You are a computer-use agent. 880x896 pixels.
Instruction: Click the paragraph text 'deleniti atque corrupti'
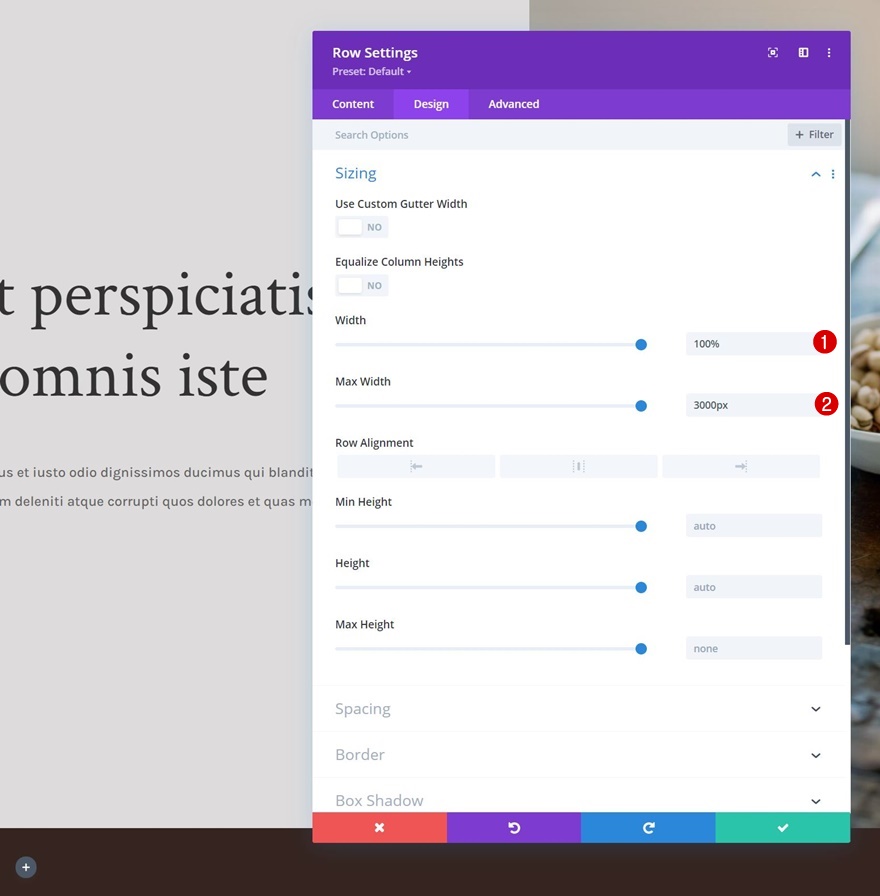pos(86,501)
